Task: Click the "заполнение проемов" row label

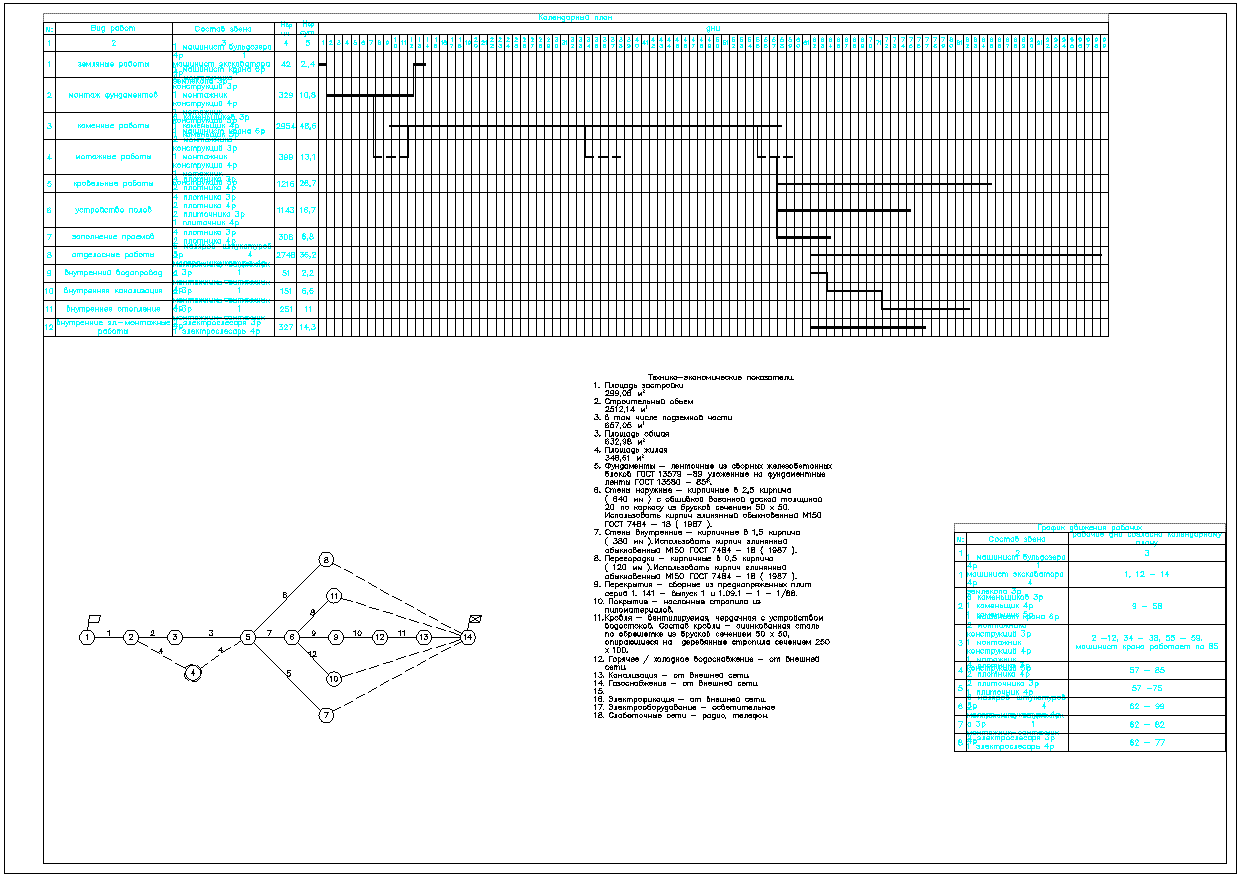Action: coord(114,237)
